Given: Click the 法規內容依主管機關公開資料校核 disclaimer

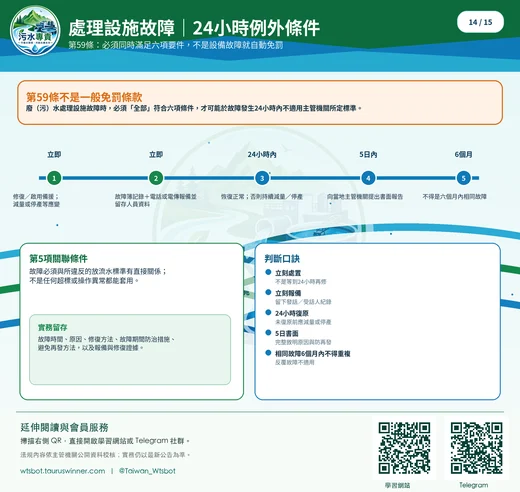Looking at the screenshot, I should click(x=105, y=455).
